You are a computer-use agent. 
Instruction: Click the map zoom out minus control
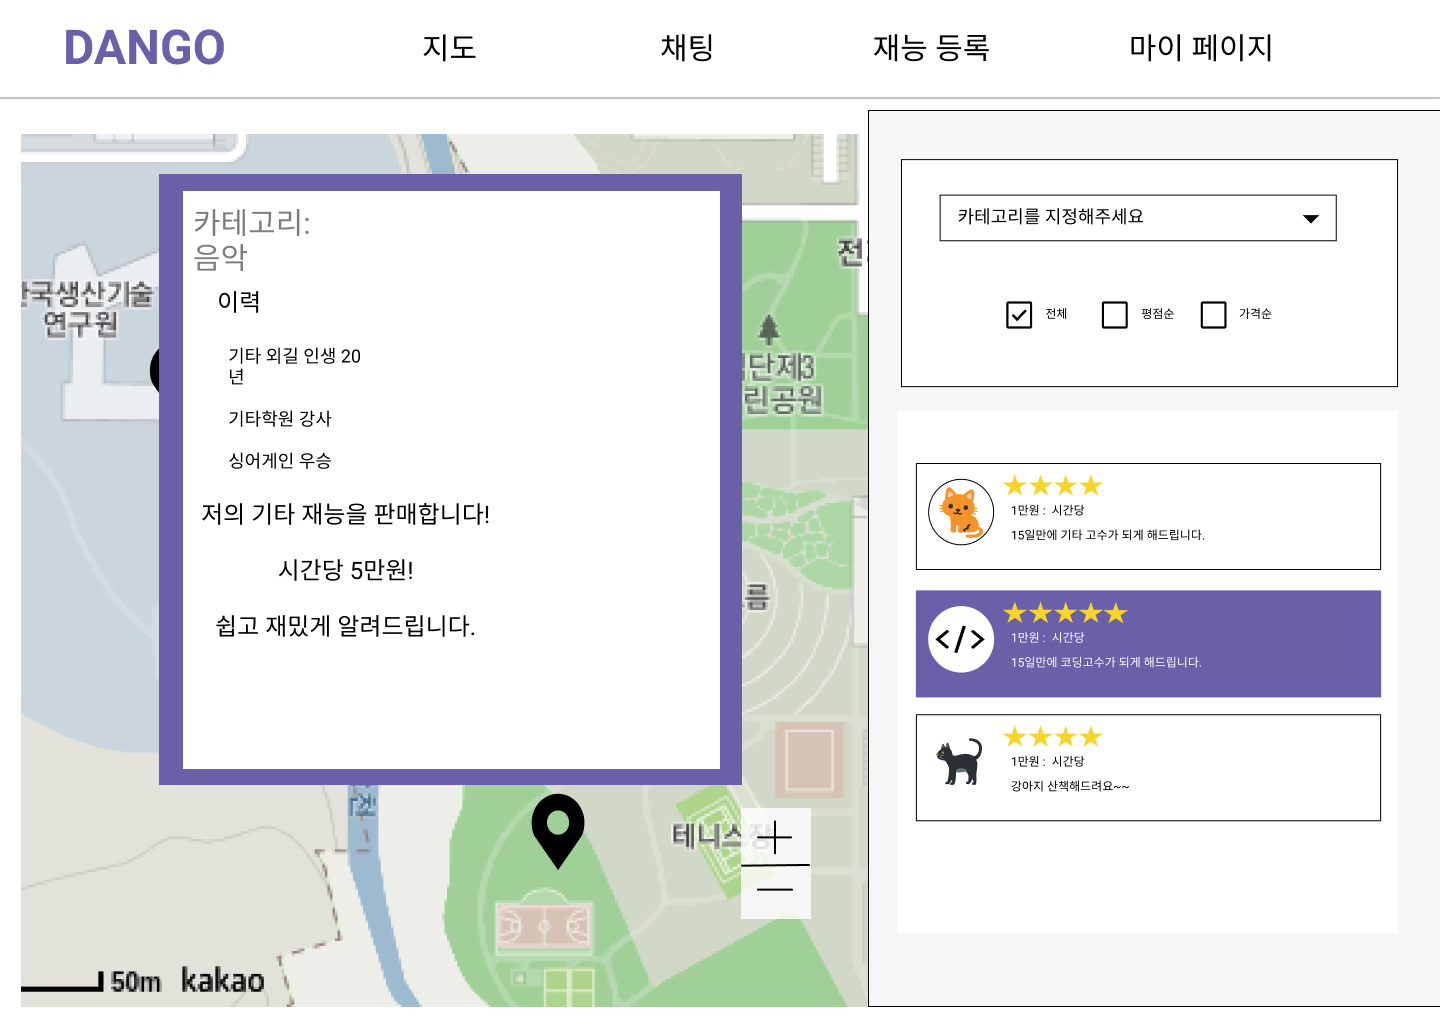pos(777,888)
